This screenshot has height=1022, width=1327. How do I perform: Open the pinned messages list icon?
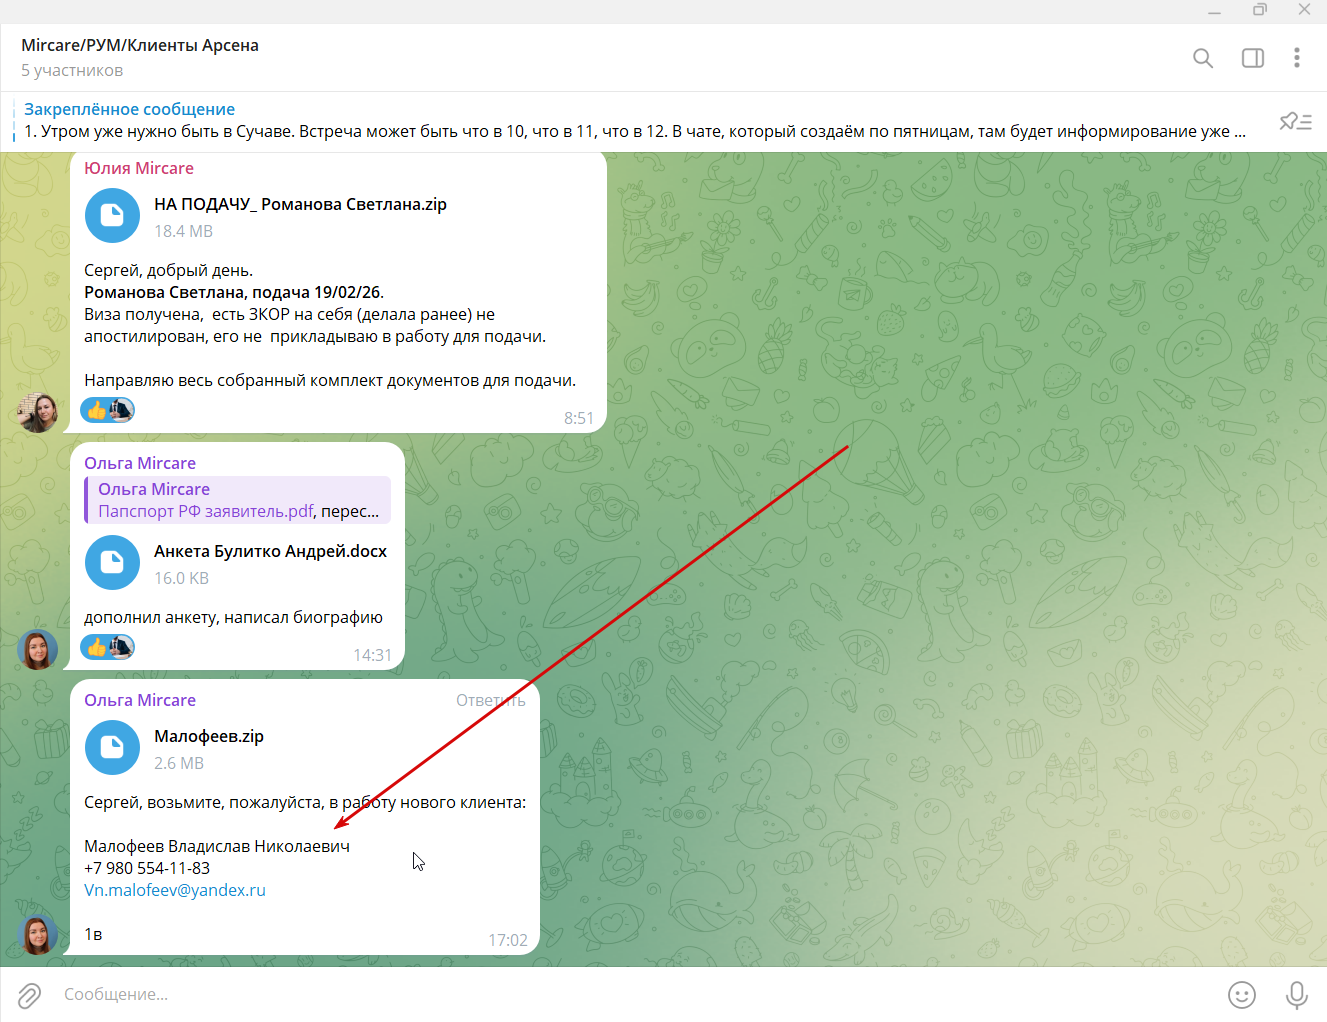1296,121
